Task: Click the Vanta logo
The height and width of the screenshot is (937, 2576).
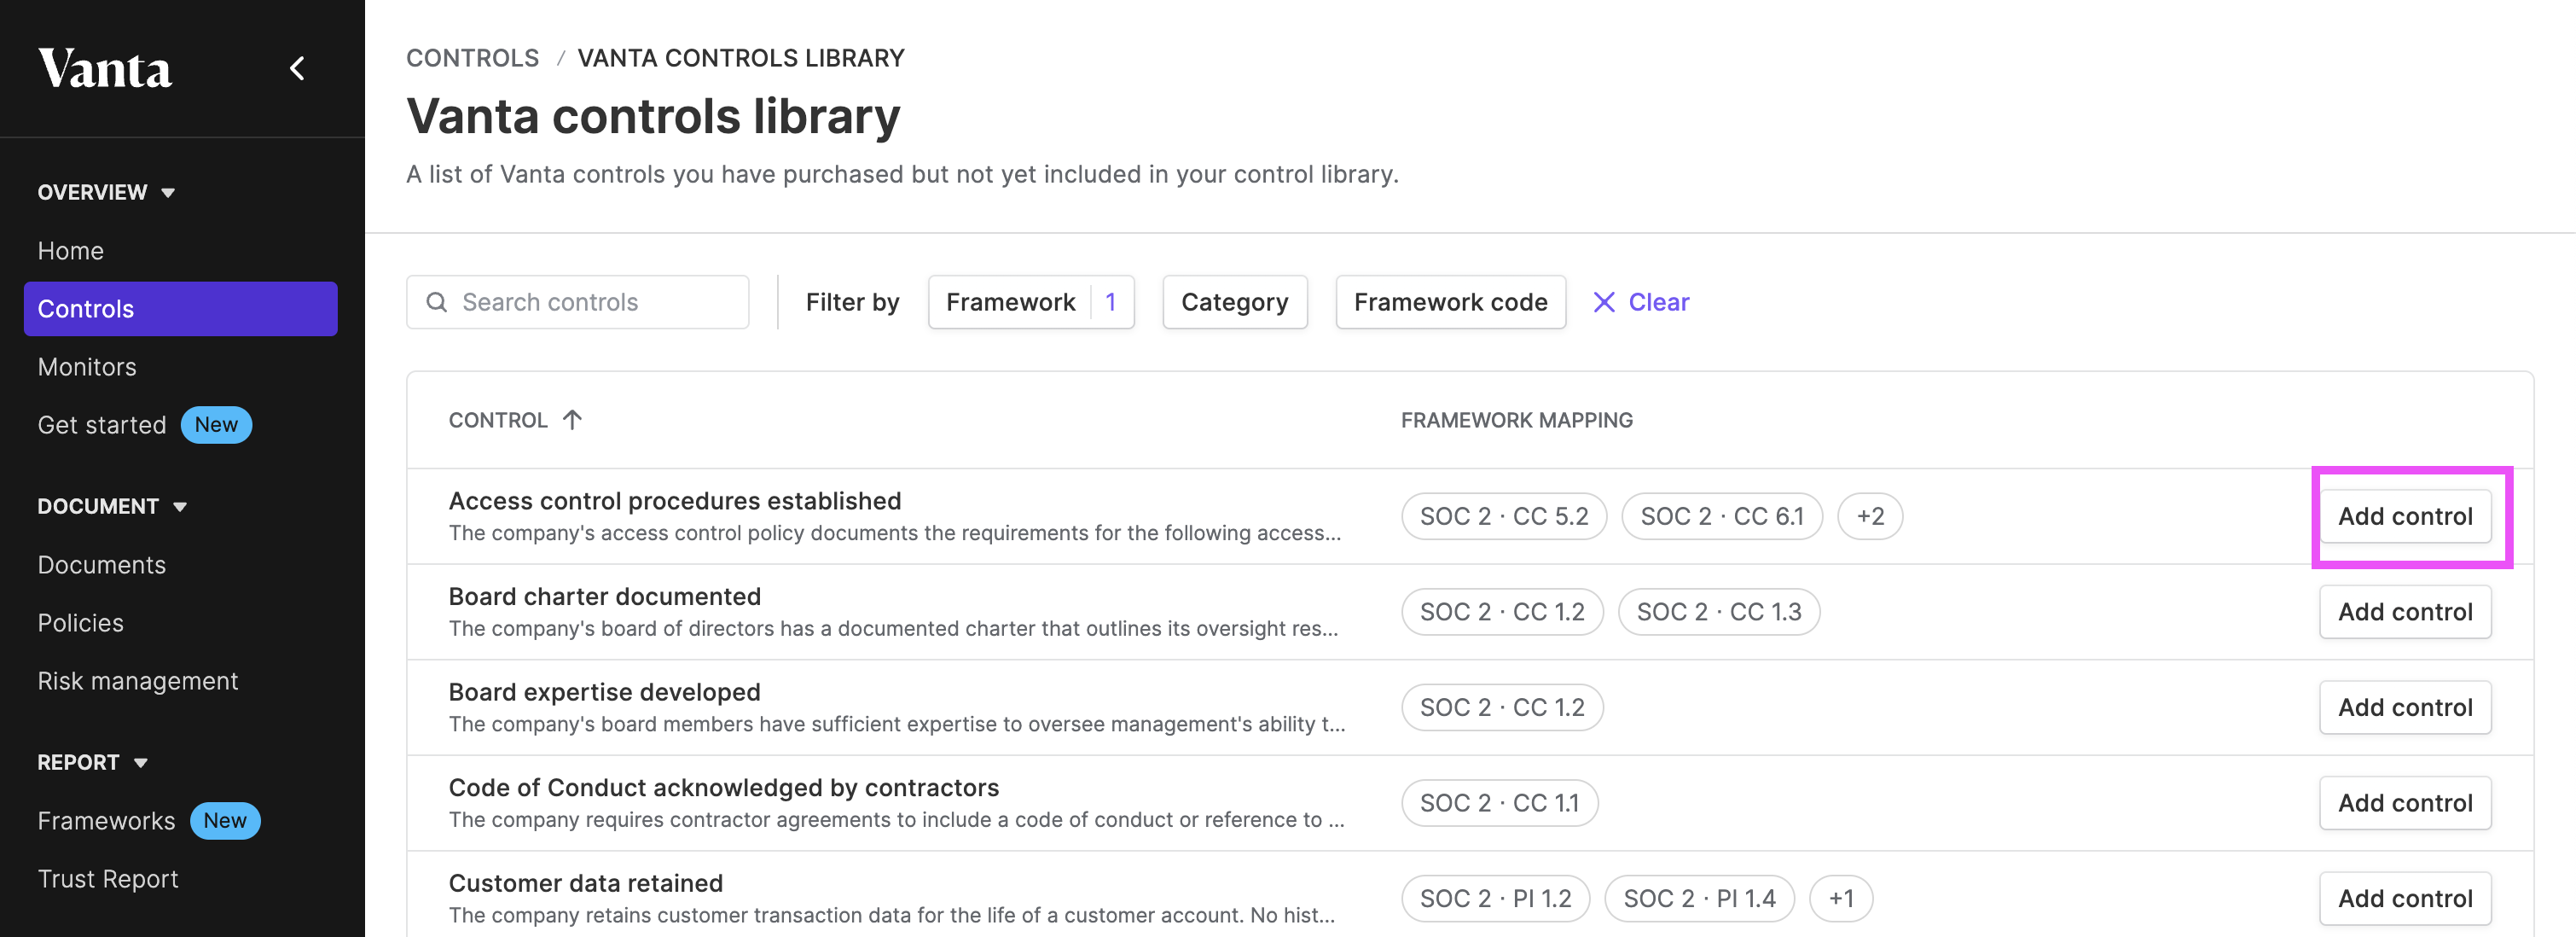Action: point(105,69)
